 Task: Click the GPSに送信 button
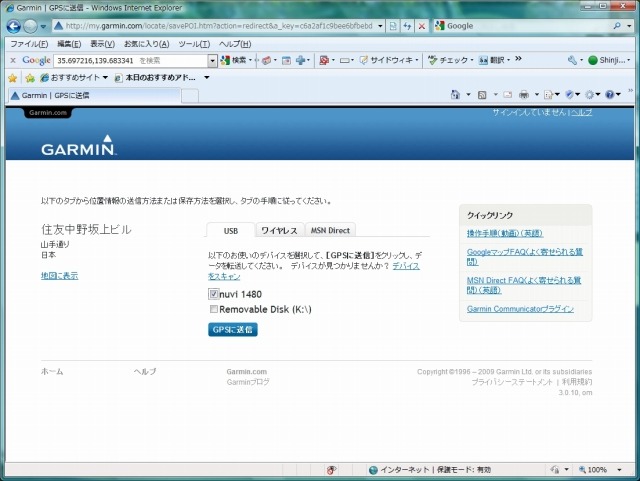[233, 330]
